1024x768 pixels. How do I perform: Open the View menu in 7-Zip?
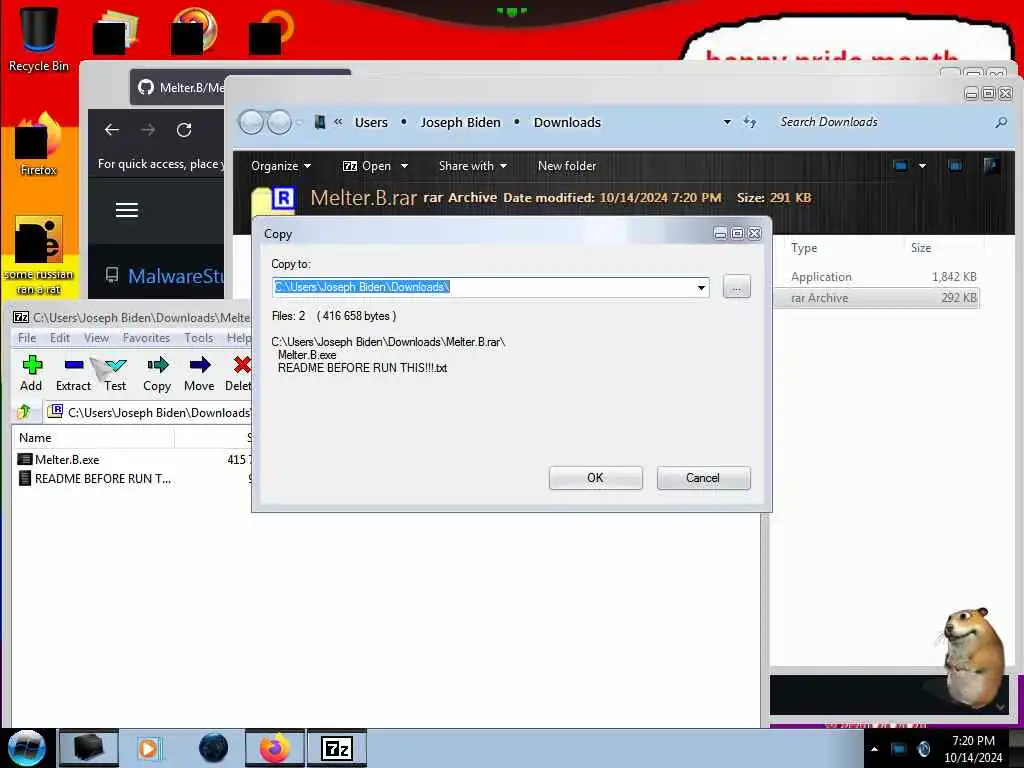click(96, 338)
